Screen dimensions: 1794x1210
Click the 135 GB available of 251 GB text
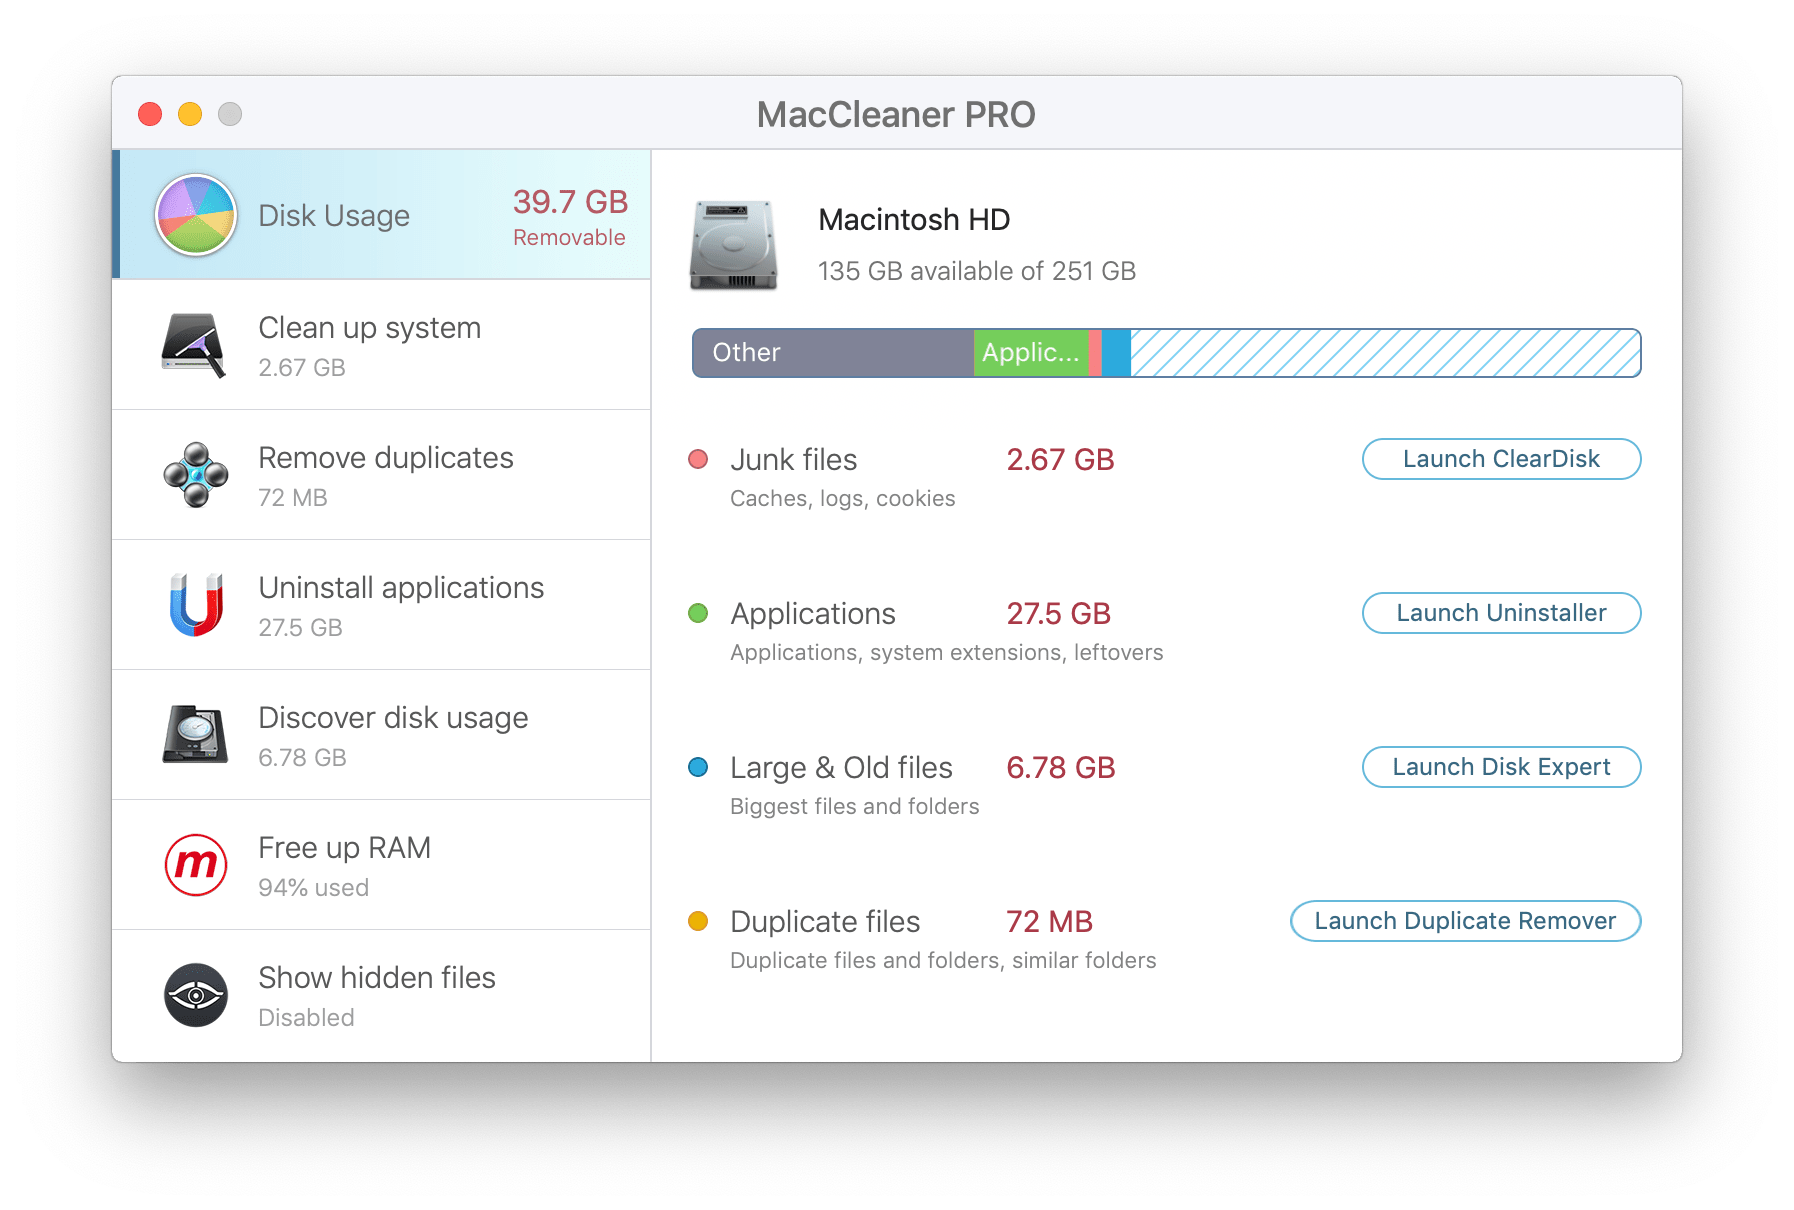pyautogui.click(x=977, y=271)
